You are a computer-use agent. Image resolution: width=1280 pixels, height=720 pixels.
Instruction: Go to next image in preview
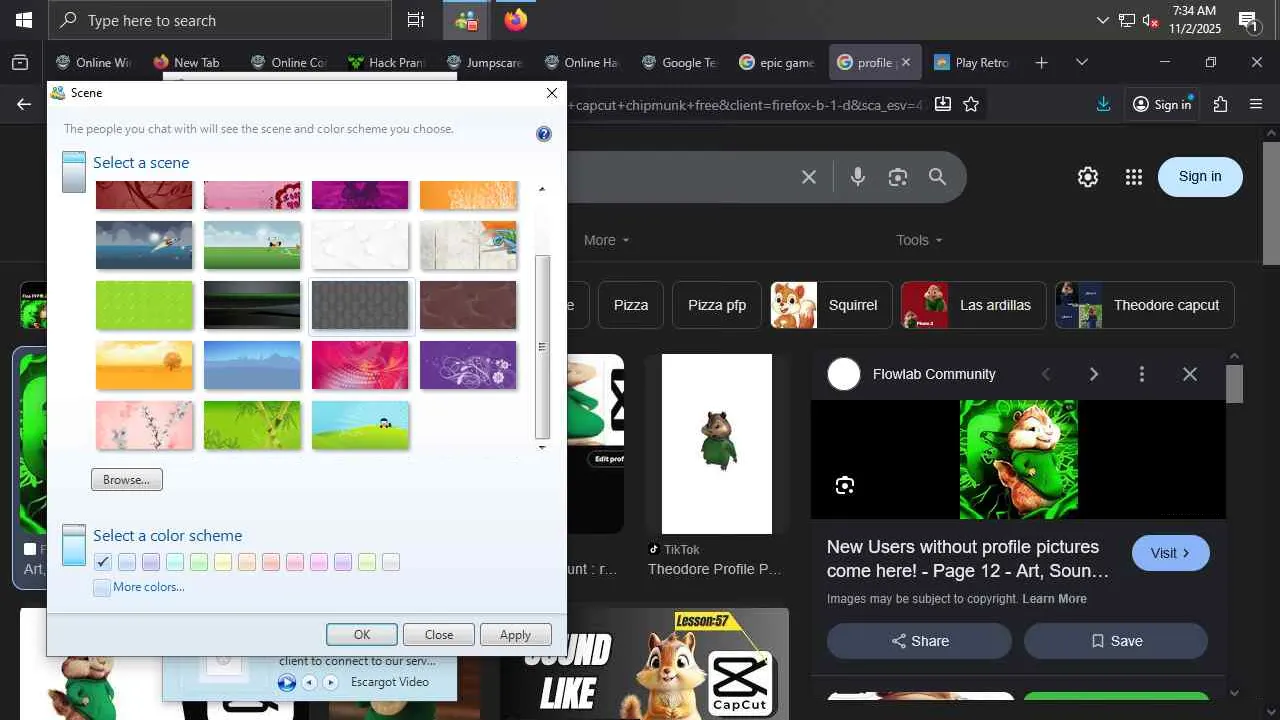pos(1094,374)
